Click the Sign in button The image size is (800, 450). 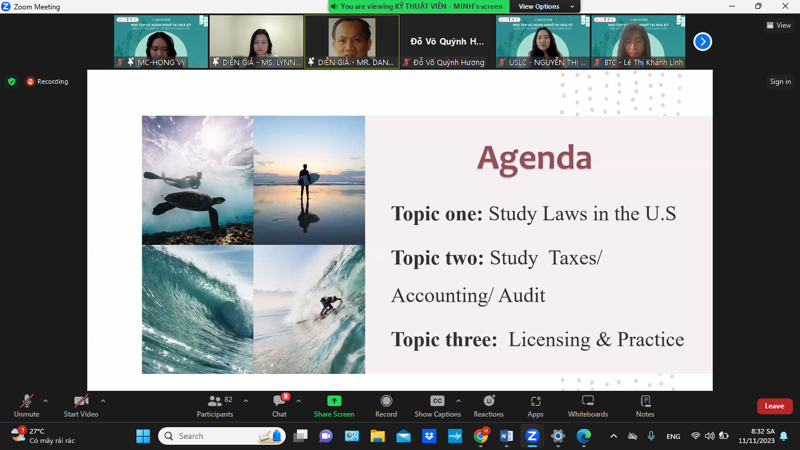[x=780, y=82]
